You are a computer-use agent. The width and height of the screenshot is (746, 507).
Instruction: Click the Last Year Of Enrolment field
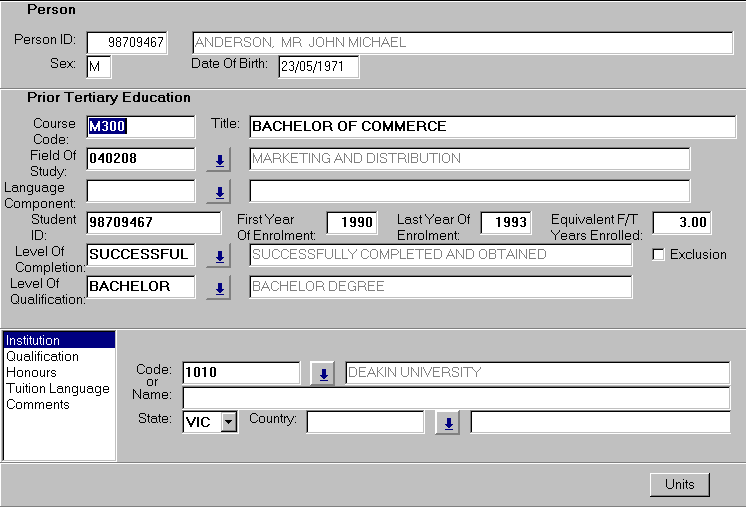[x=506, y=223]
